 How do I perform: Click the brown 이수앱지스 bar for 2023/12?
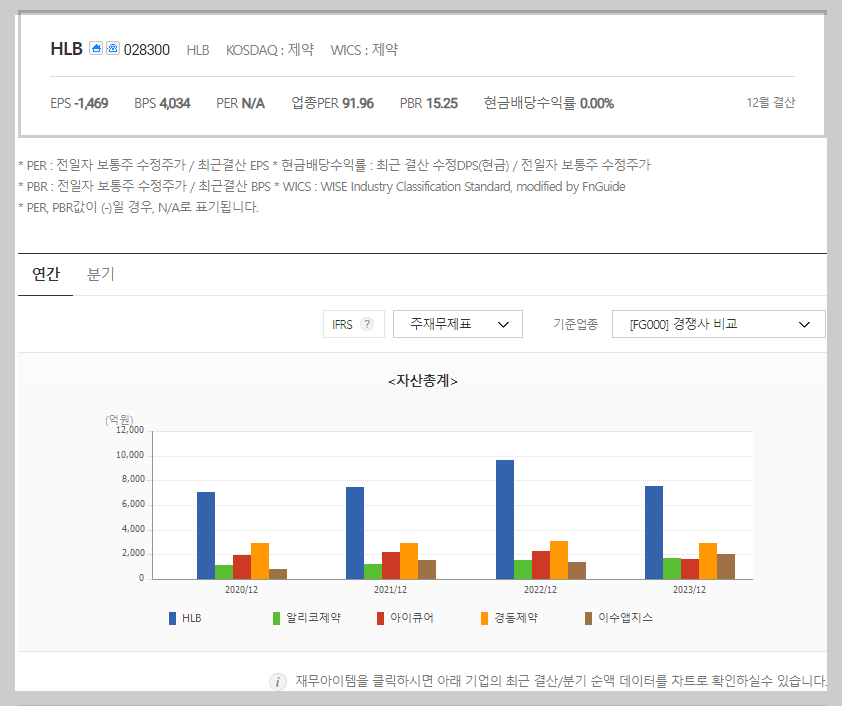pyautogui.click(x=726, y=566)
